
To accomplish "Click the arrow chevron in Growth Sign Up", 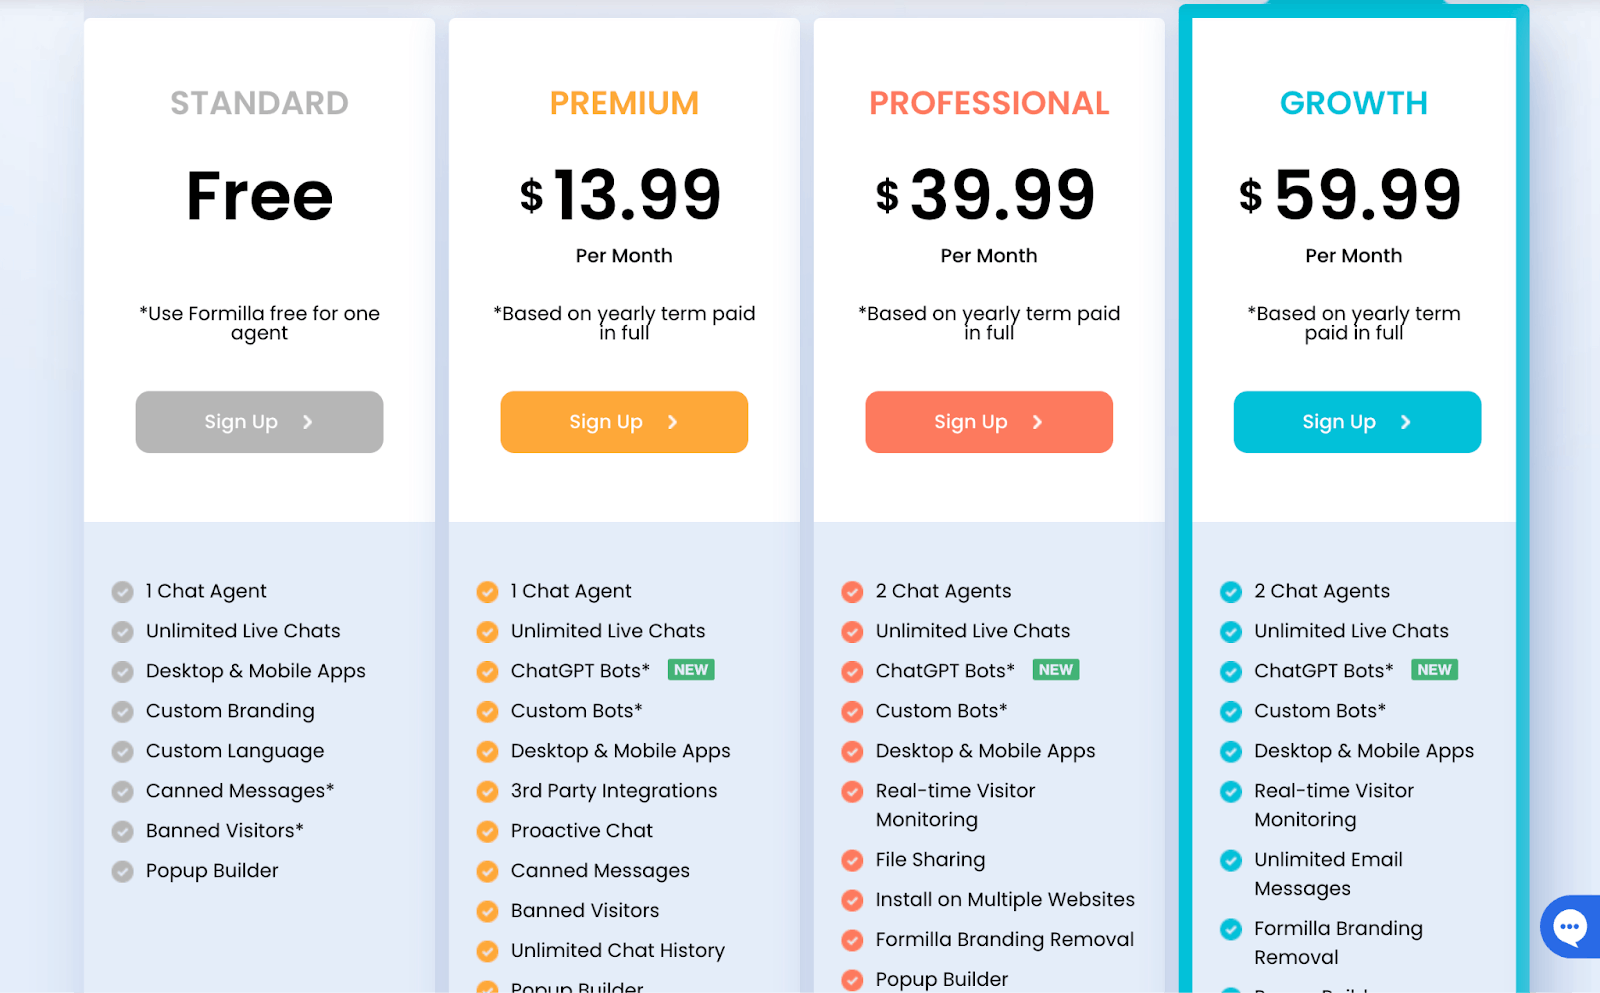I will pyautogui.click(x=1406, y=422).
